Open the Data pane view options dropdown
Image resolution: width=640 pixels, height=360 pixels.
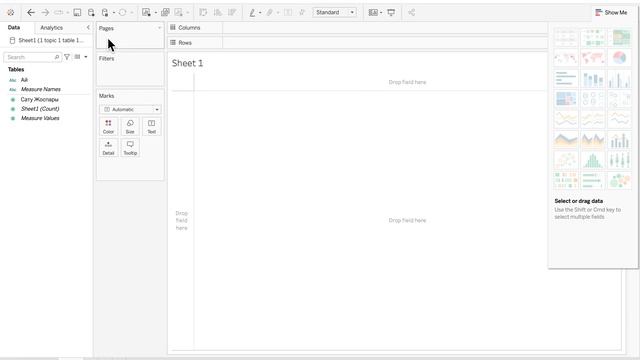(x=86, y=57)
